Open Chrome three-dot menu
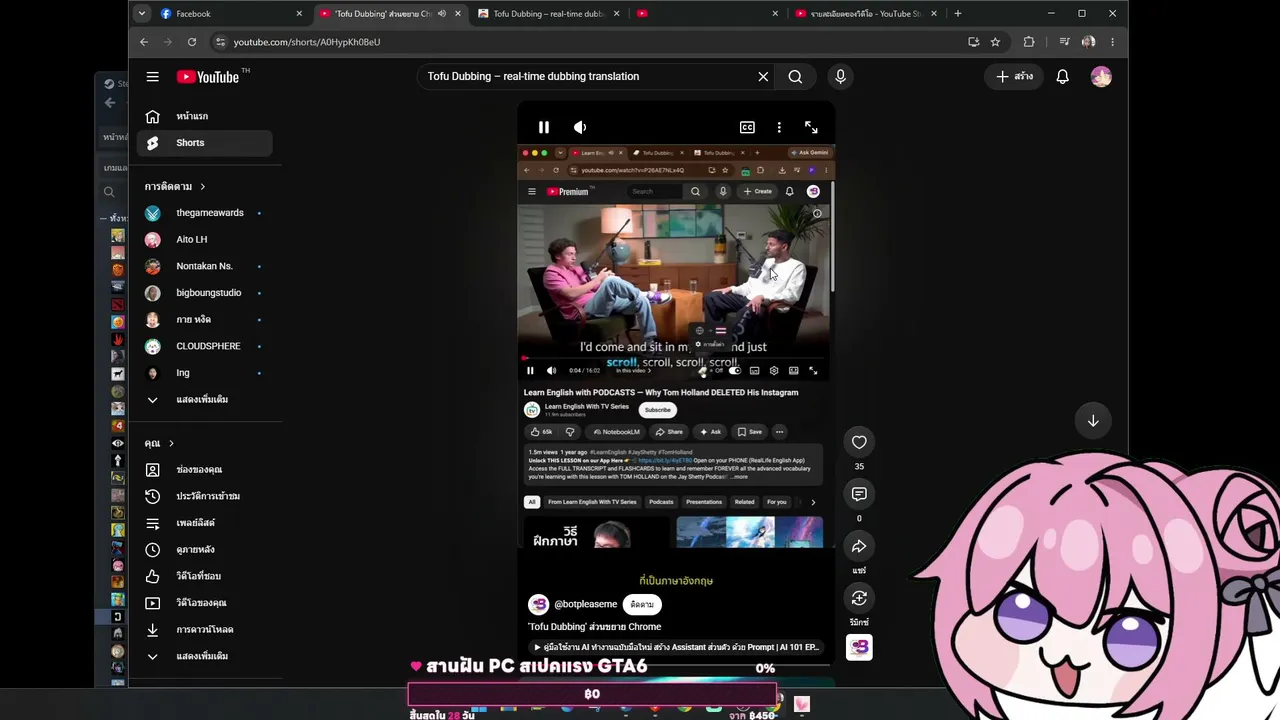Screen dimensions: 1280x720 [x=1112, y=42]
